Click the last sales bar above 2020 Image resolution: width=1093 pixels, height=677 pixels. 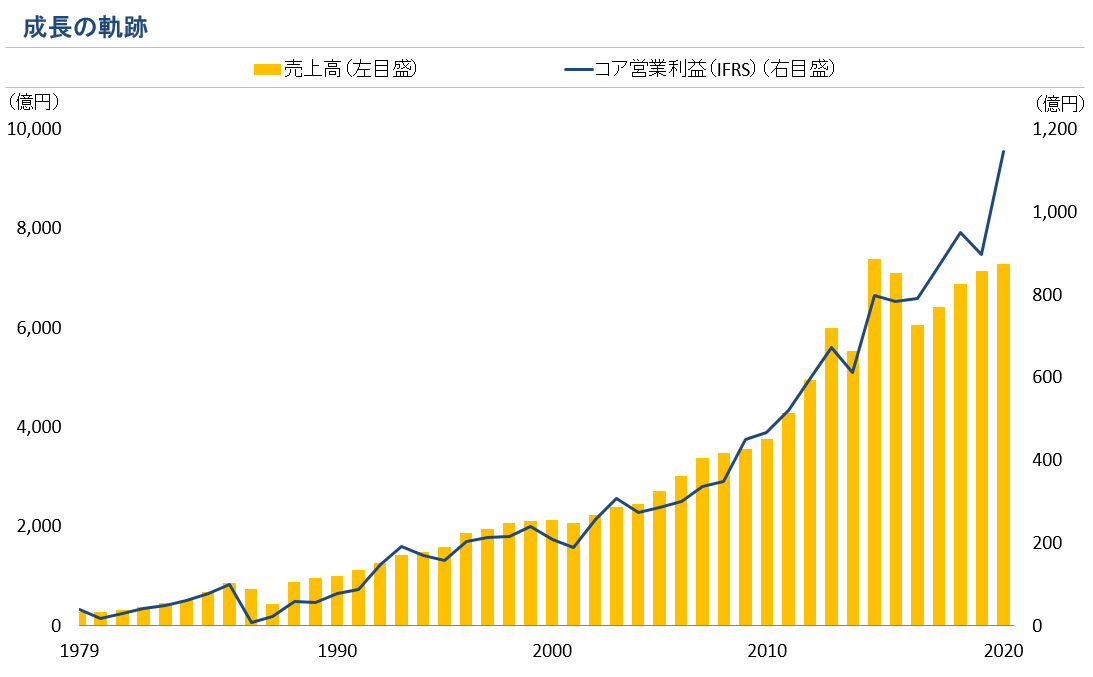(1003, 445)
